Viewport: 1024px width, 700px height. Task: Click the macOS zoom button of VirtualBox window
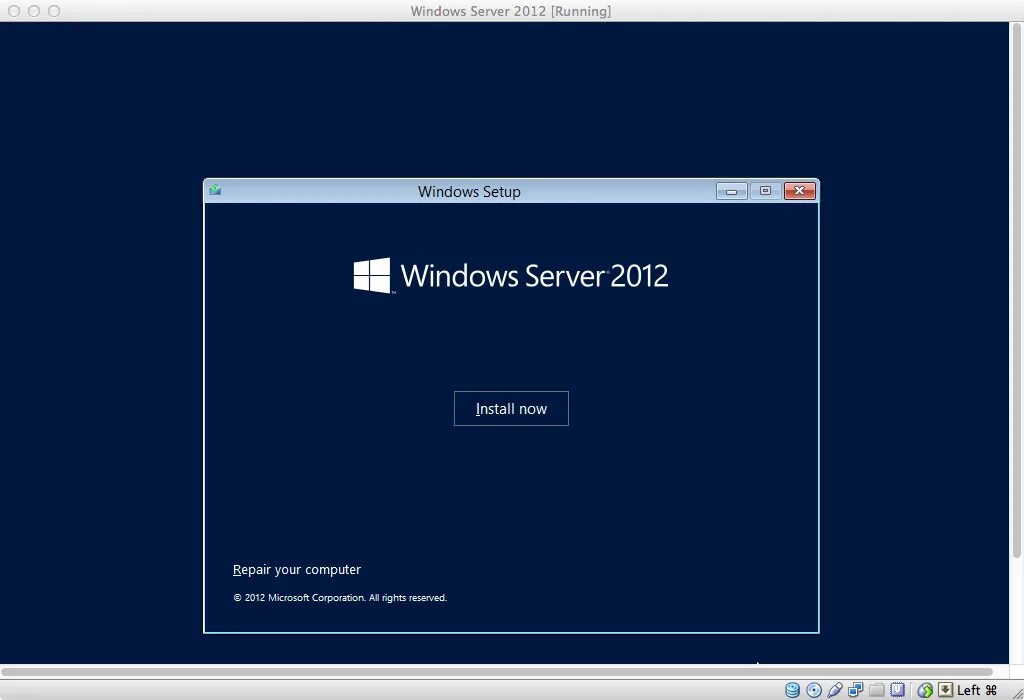54,11
